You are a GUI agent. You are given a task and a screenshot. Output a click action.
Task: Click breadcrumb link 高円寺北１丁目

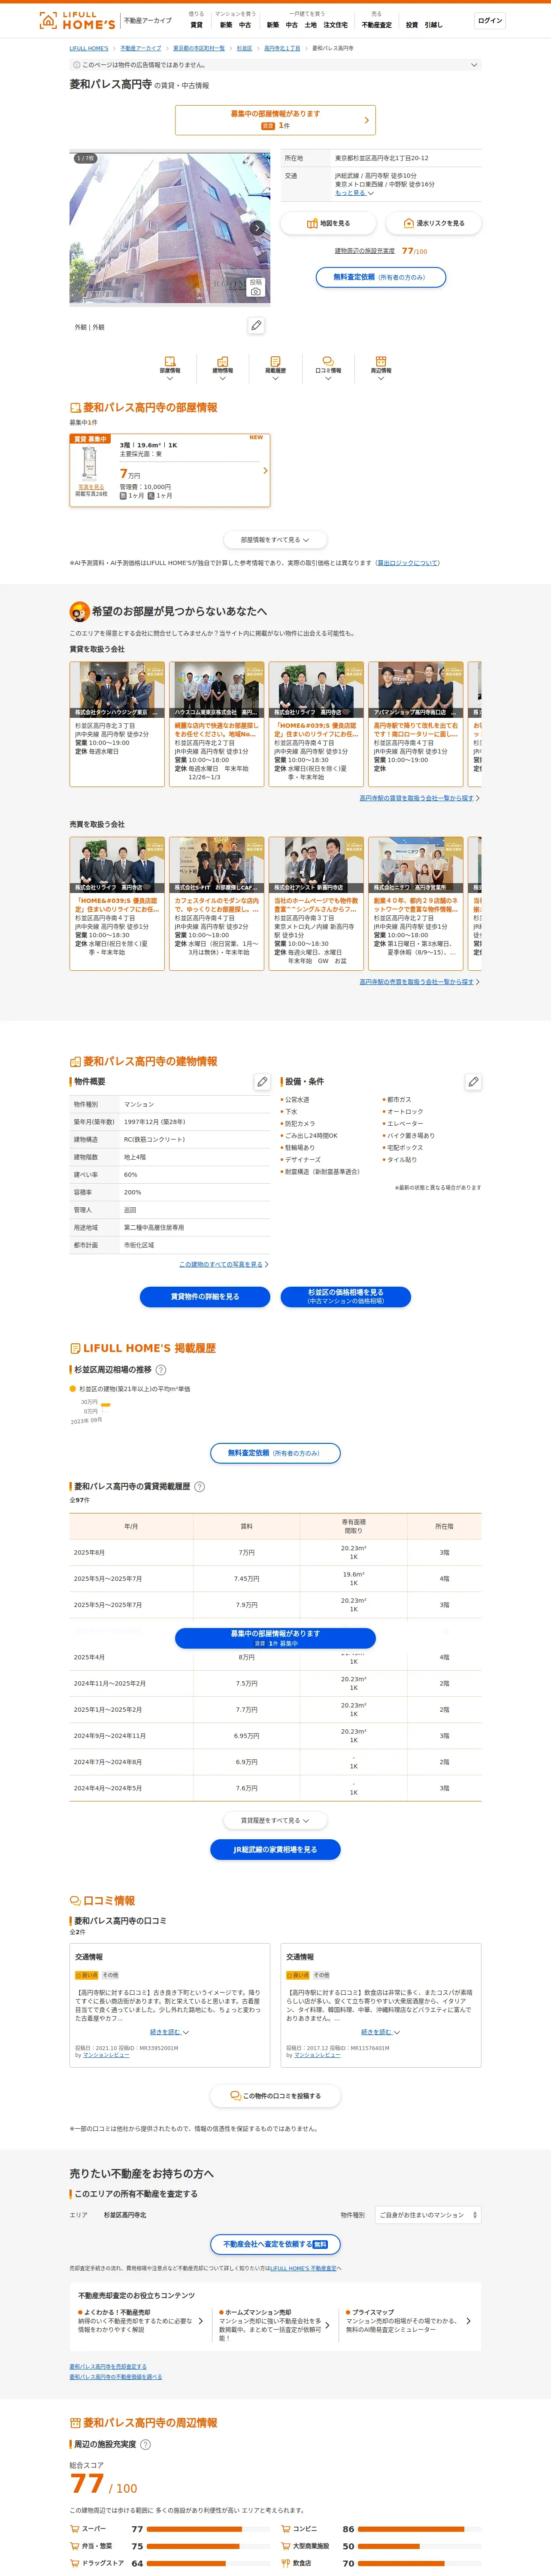click(x=282, y=48)
